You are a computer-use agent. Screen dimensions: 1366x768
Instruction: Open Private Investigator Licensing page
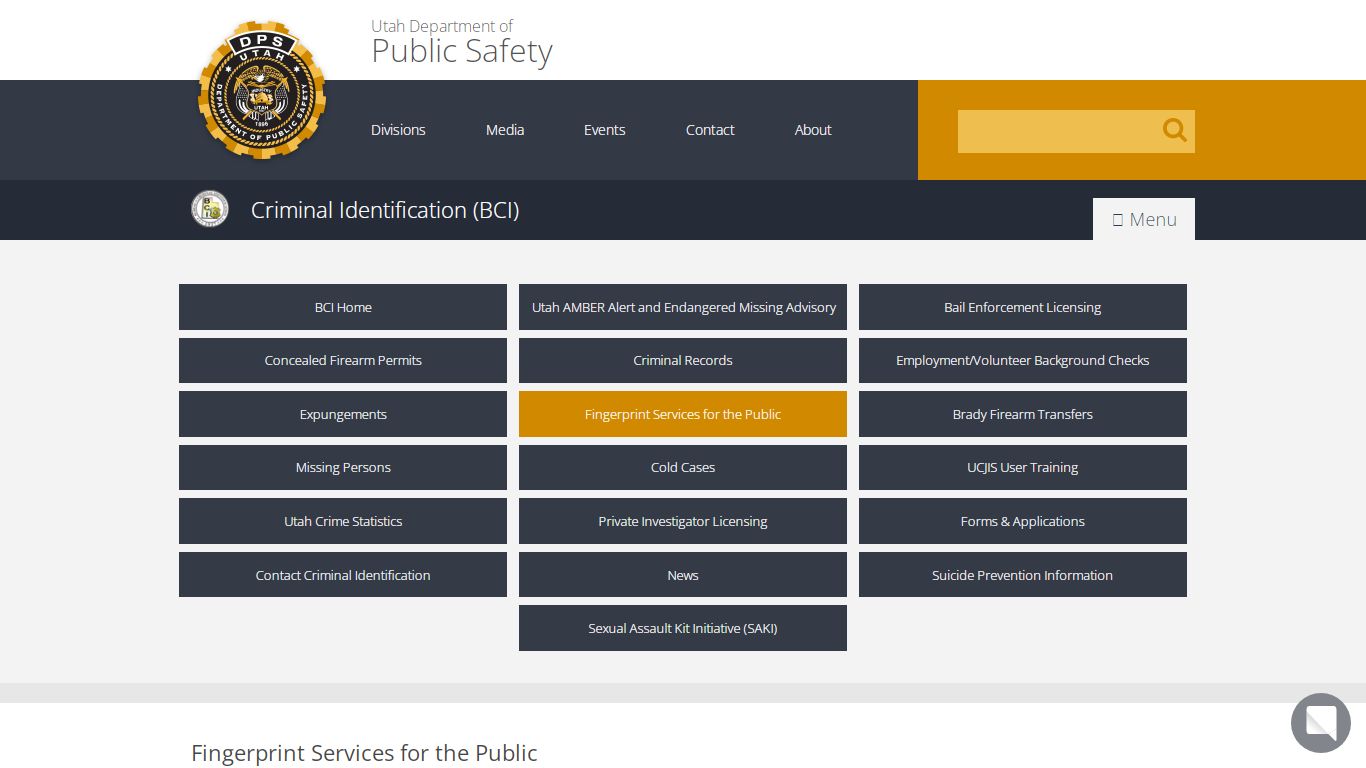[x=683, y=521]
